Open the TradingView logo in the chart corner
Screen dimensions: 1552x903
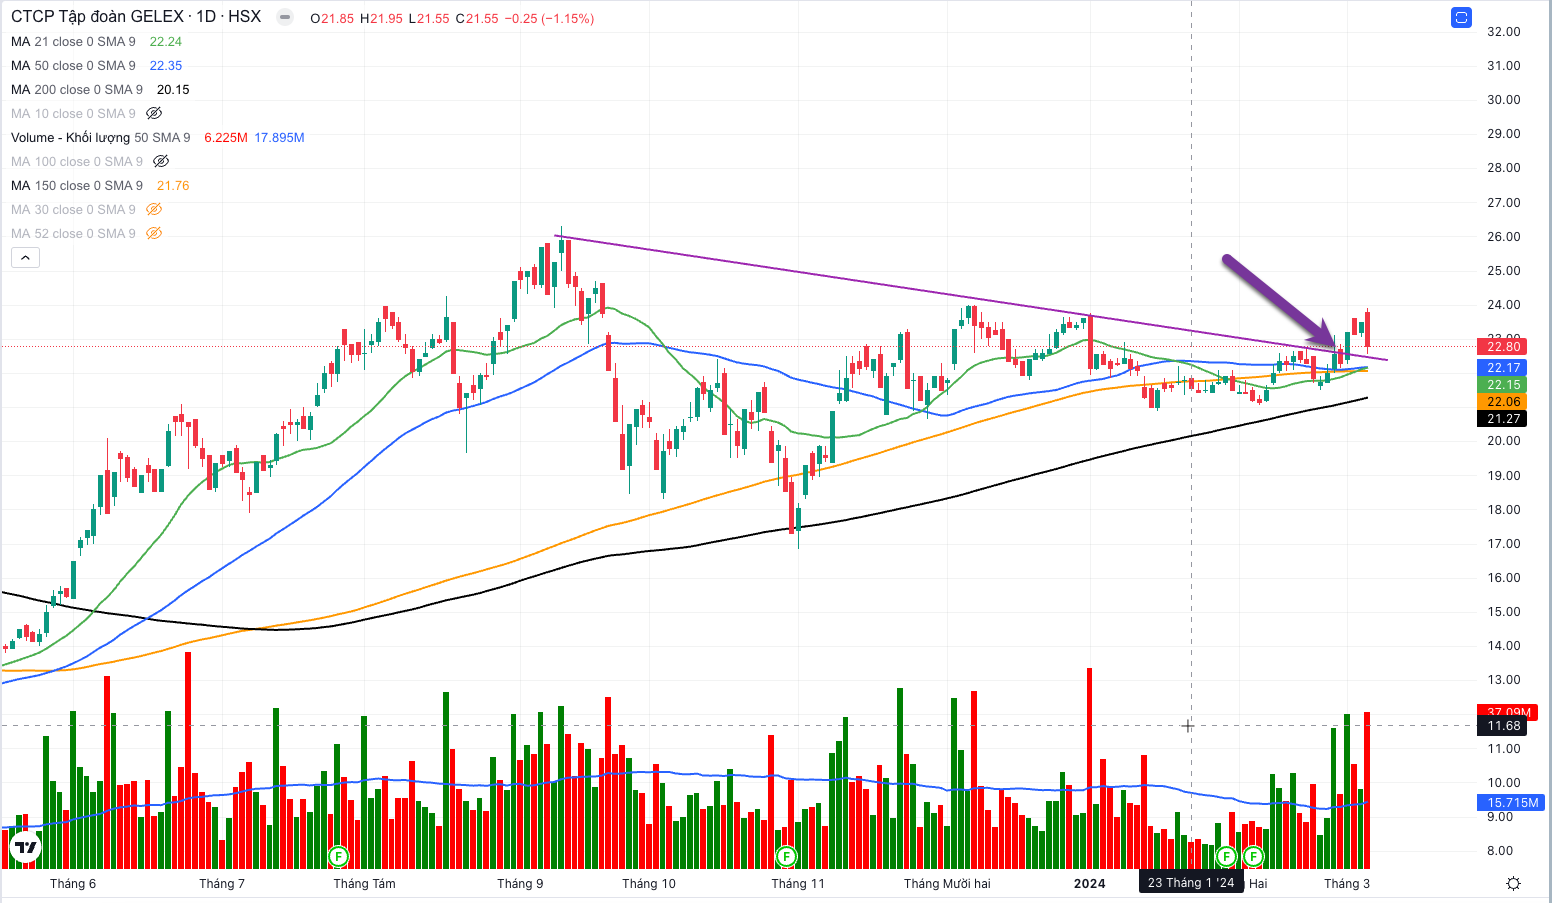[x=24, y=849]
